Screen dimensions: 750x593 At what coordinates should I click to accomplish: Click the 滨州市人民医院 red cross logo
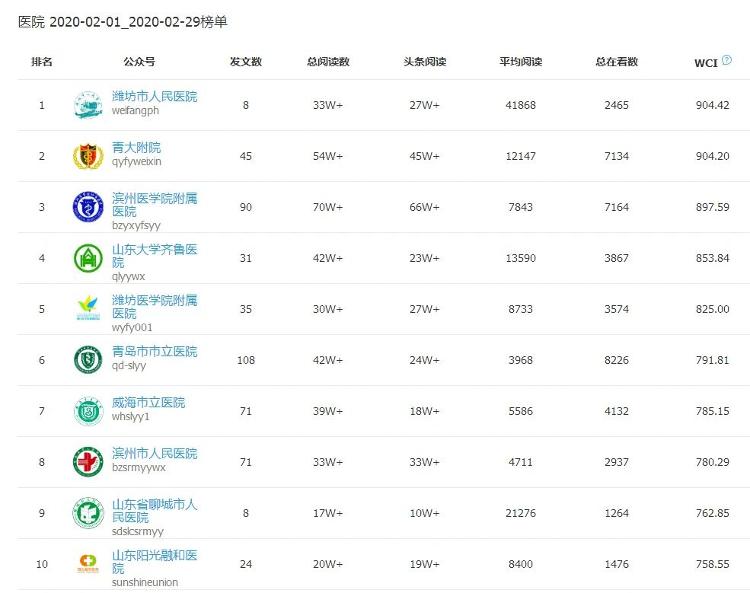pyautogui.click(x=88, y=462)
